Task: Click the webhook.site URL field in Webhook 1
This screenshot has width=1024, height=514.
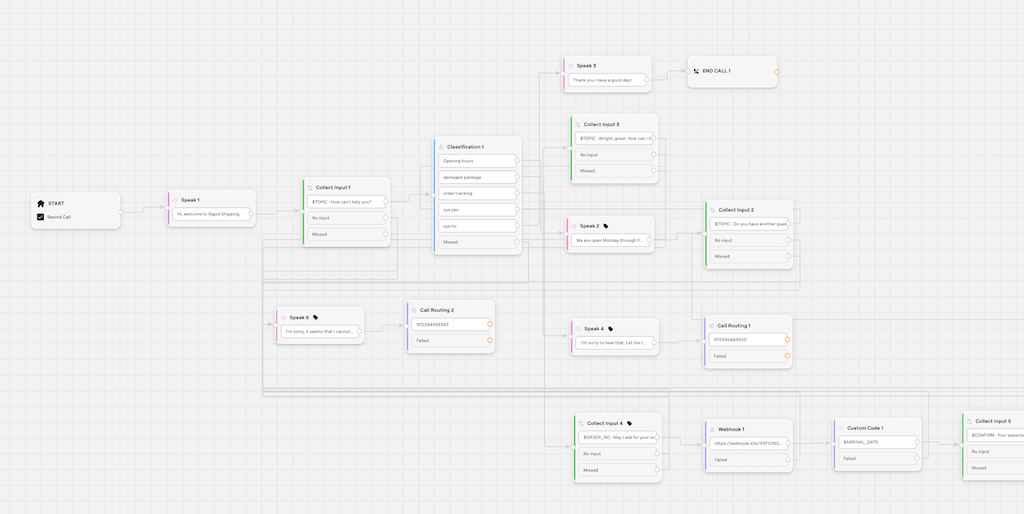Action: (748, 442)
